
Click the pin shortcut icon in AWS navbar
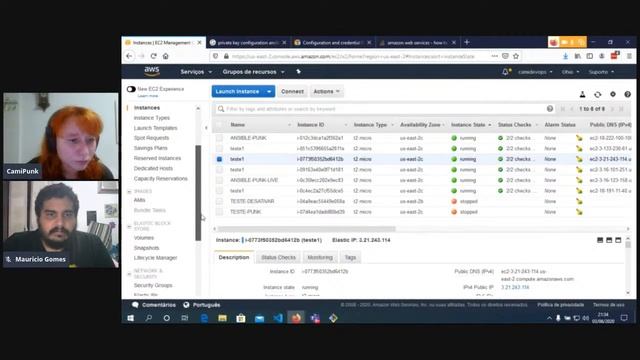pos(298,72)
